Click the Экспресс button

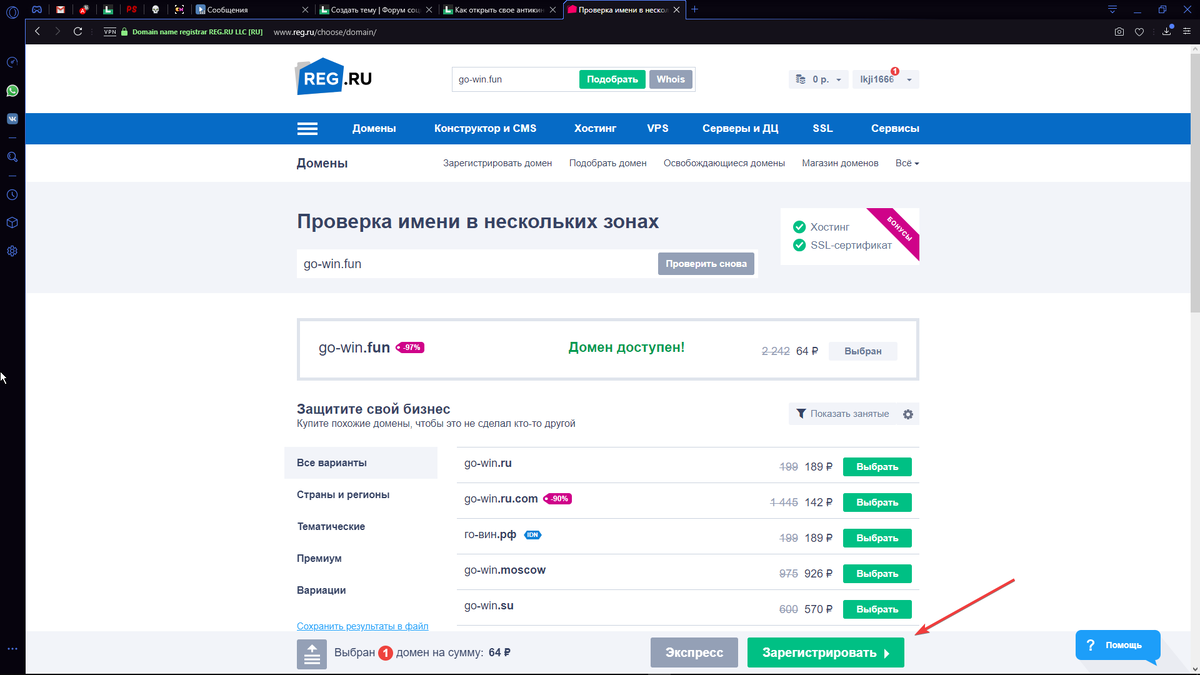pos(694,652)
